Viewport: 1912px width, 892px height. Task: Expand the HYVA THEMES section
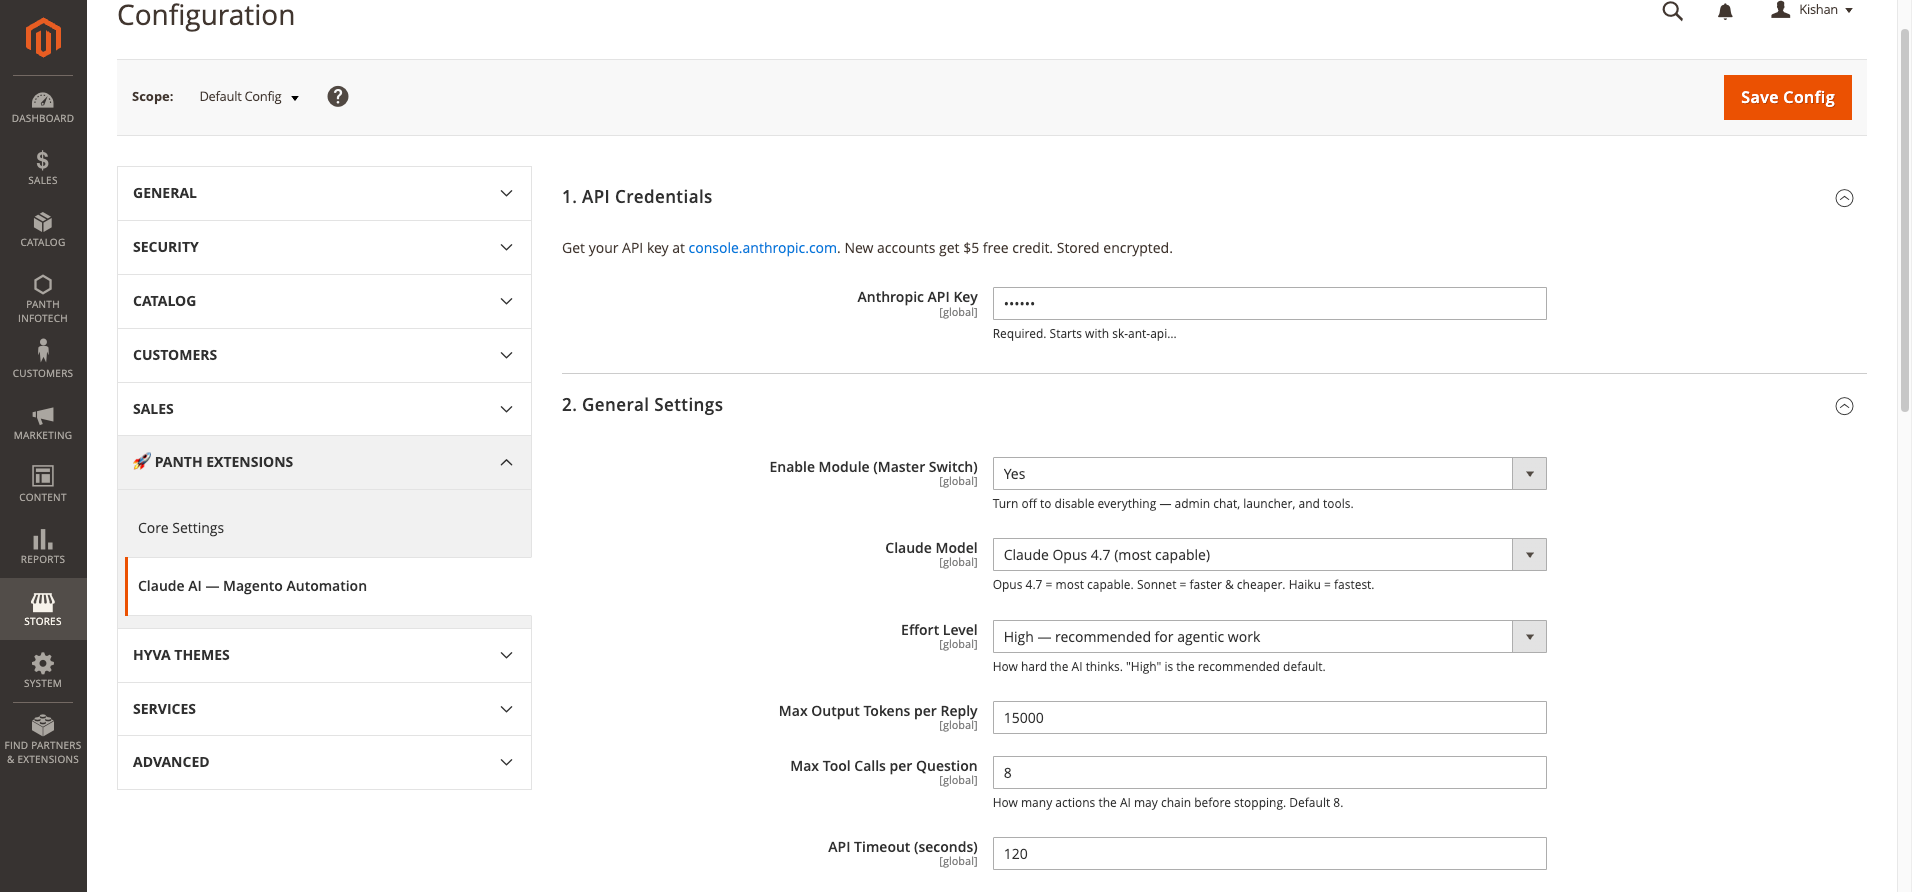tap(324, 655)
